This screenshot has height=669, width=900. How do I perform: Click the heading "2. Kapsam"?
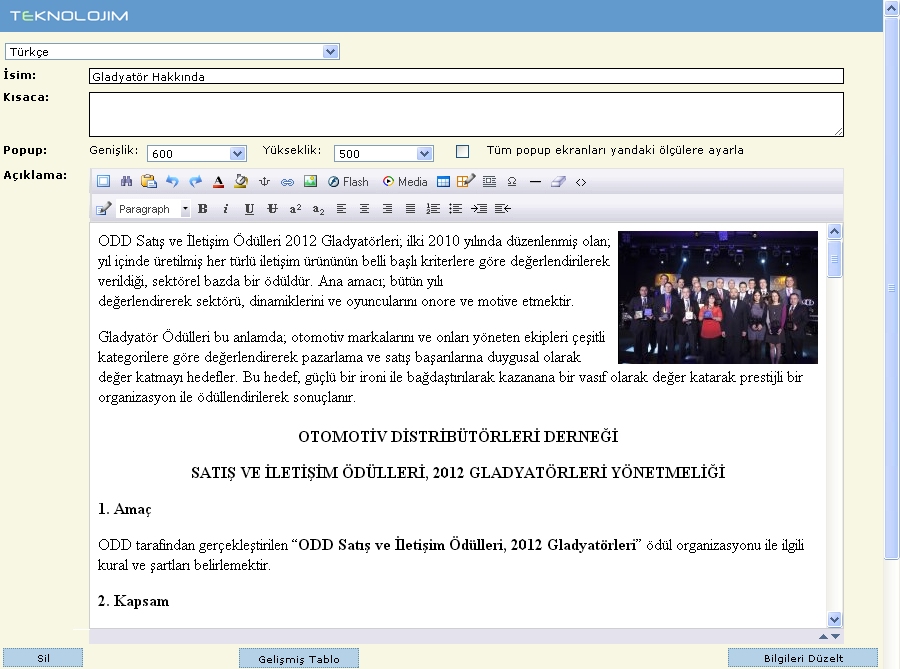(x=133, y=601)
